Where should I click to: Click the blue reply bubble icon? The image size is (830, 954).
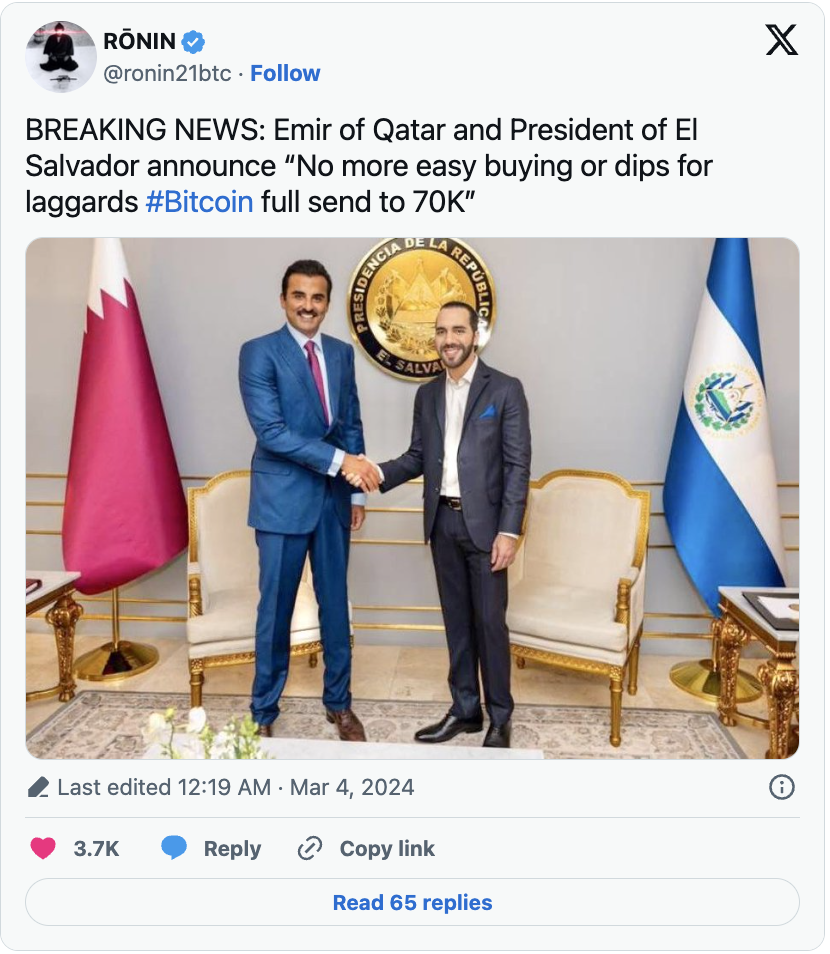click(x=174, y=848)
